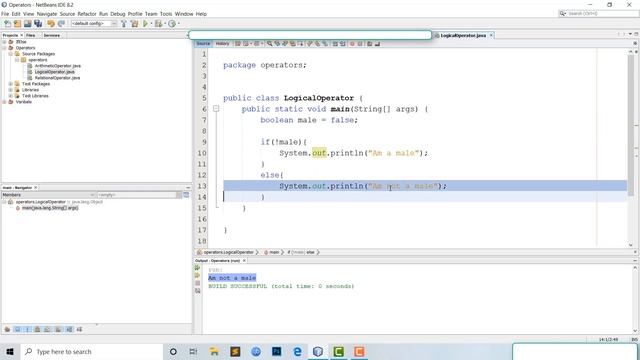Open the Sublime Text taskbar icon
The image size is (640, 360).
click(235, 351)
